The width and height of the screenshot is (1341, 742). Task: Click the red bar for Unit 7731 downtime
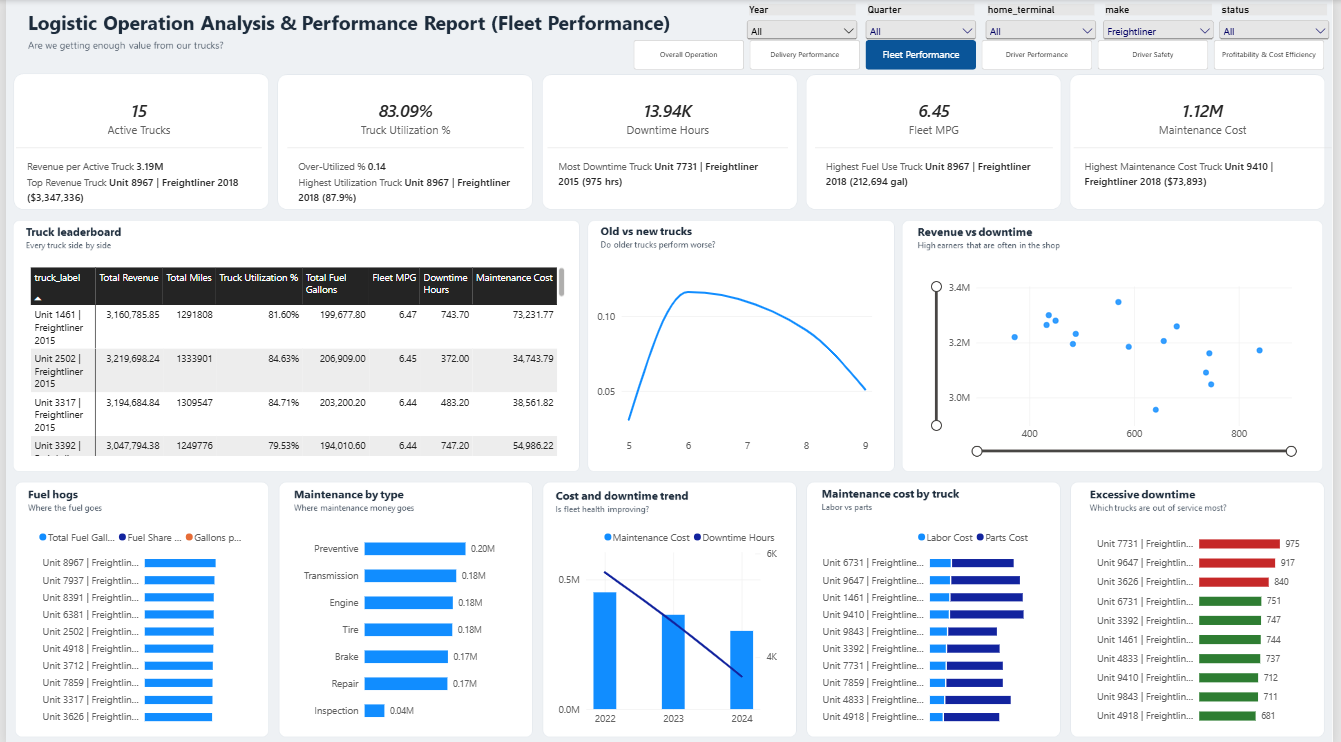point(1239,544)
